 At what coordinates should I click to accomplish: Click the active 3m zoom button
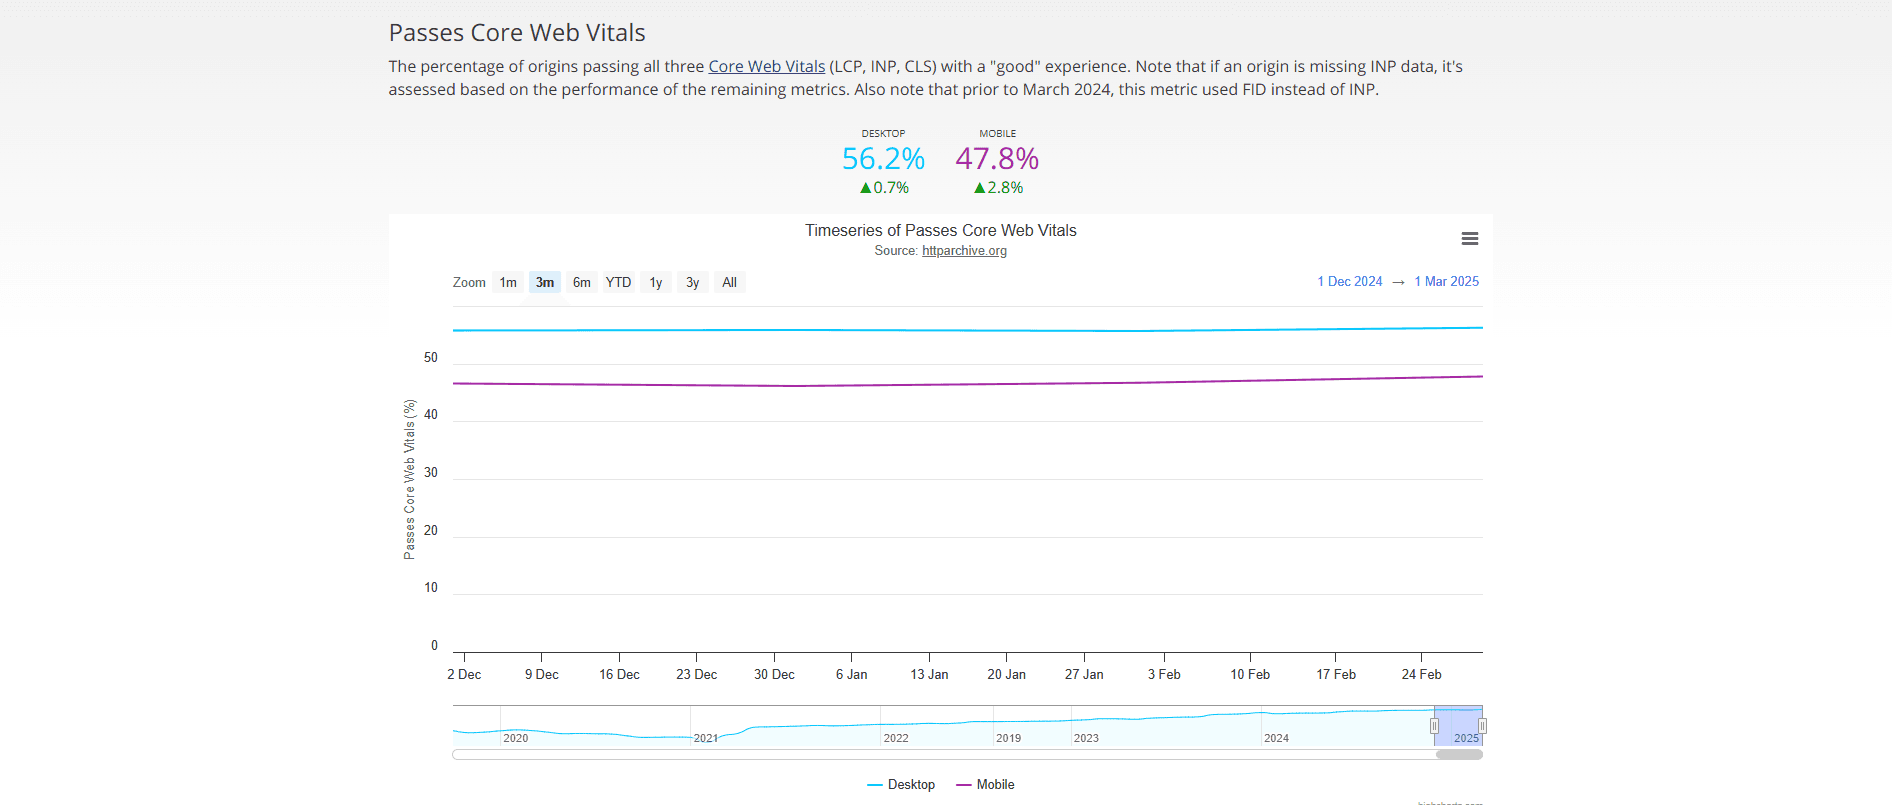(x=544, y=282)
